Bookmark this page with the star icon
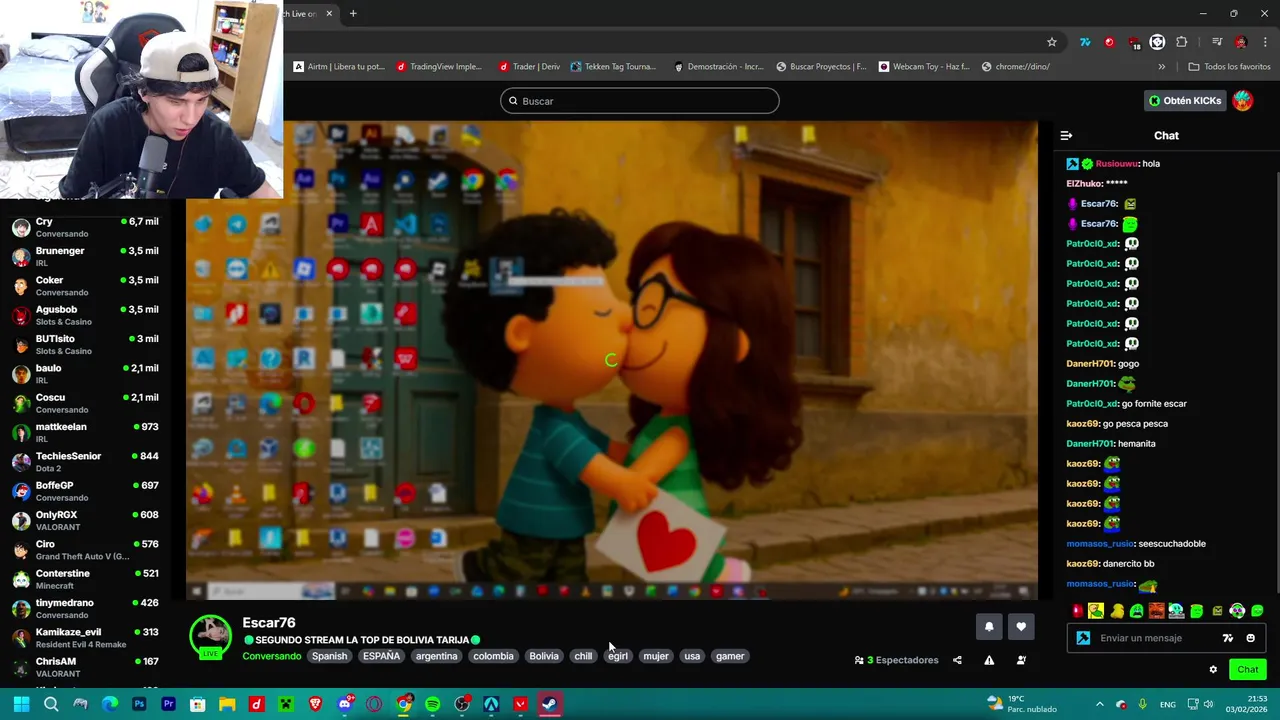Image resolution: width=1280 pixels, height=720 pixels. pyautogui.click(x=1051, y=42)
